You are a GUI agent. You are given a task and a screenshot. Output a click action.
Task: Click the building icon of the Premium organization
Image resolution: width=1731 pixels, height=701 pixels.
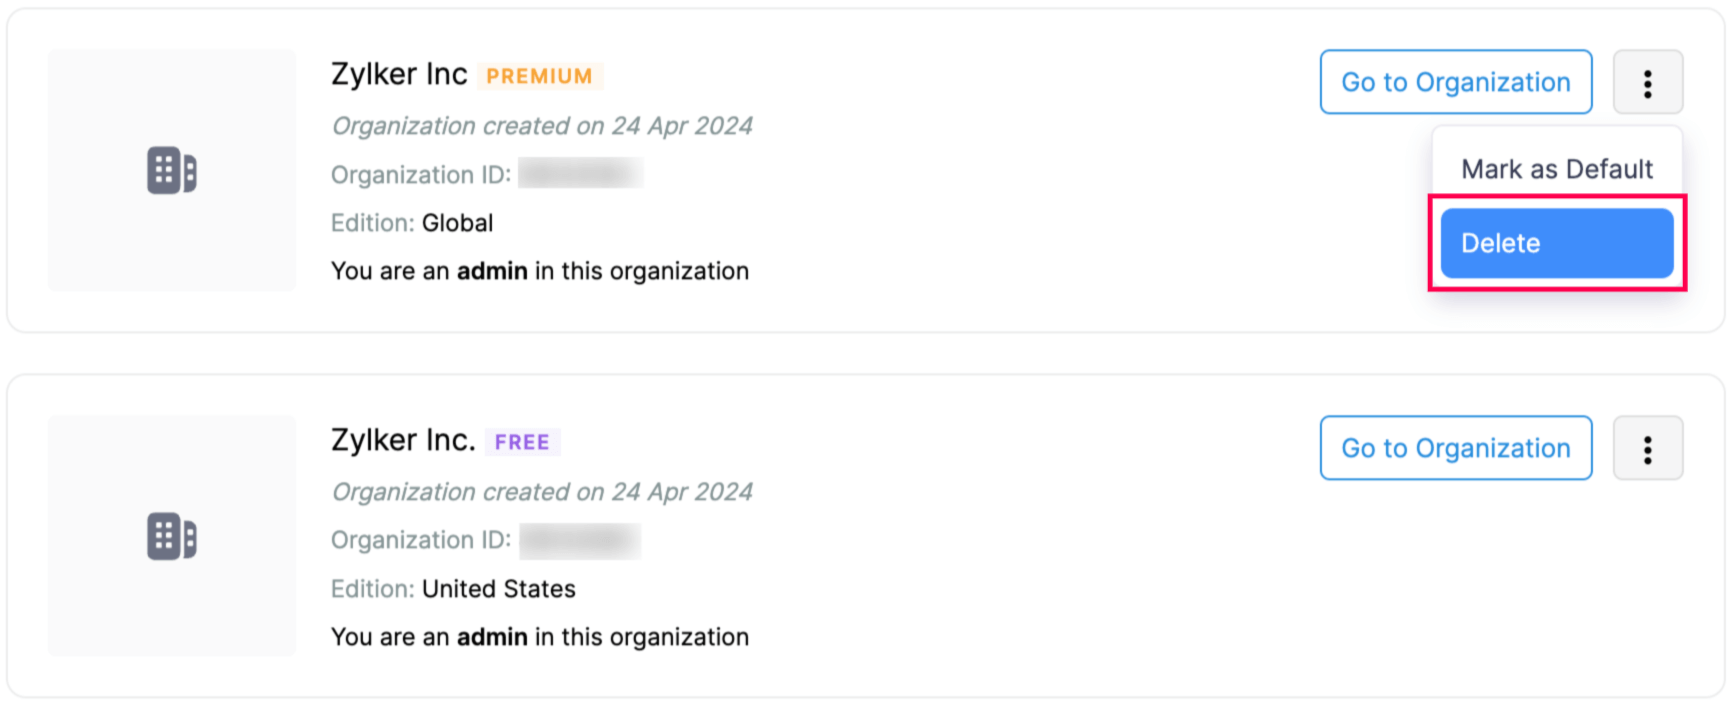tap(172, 170)
